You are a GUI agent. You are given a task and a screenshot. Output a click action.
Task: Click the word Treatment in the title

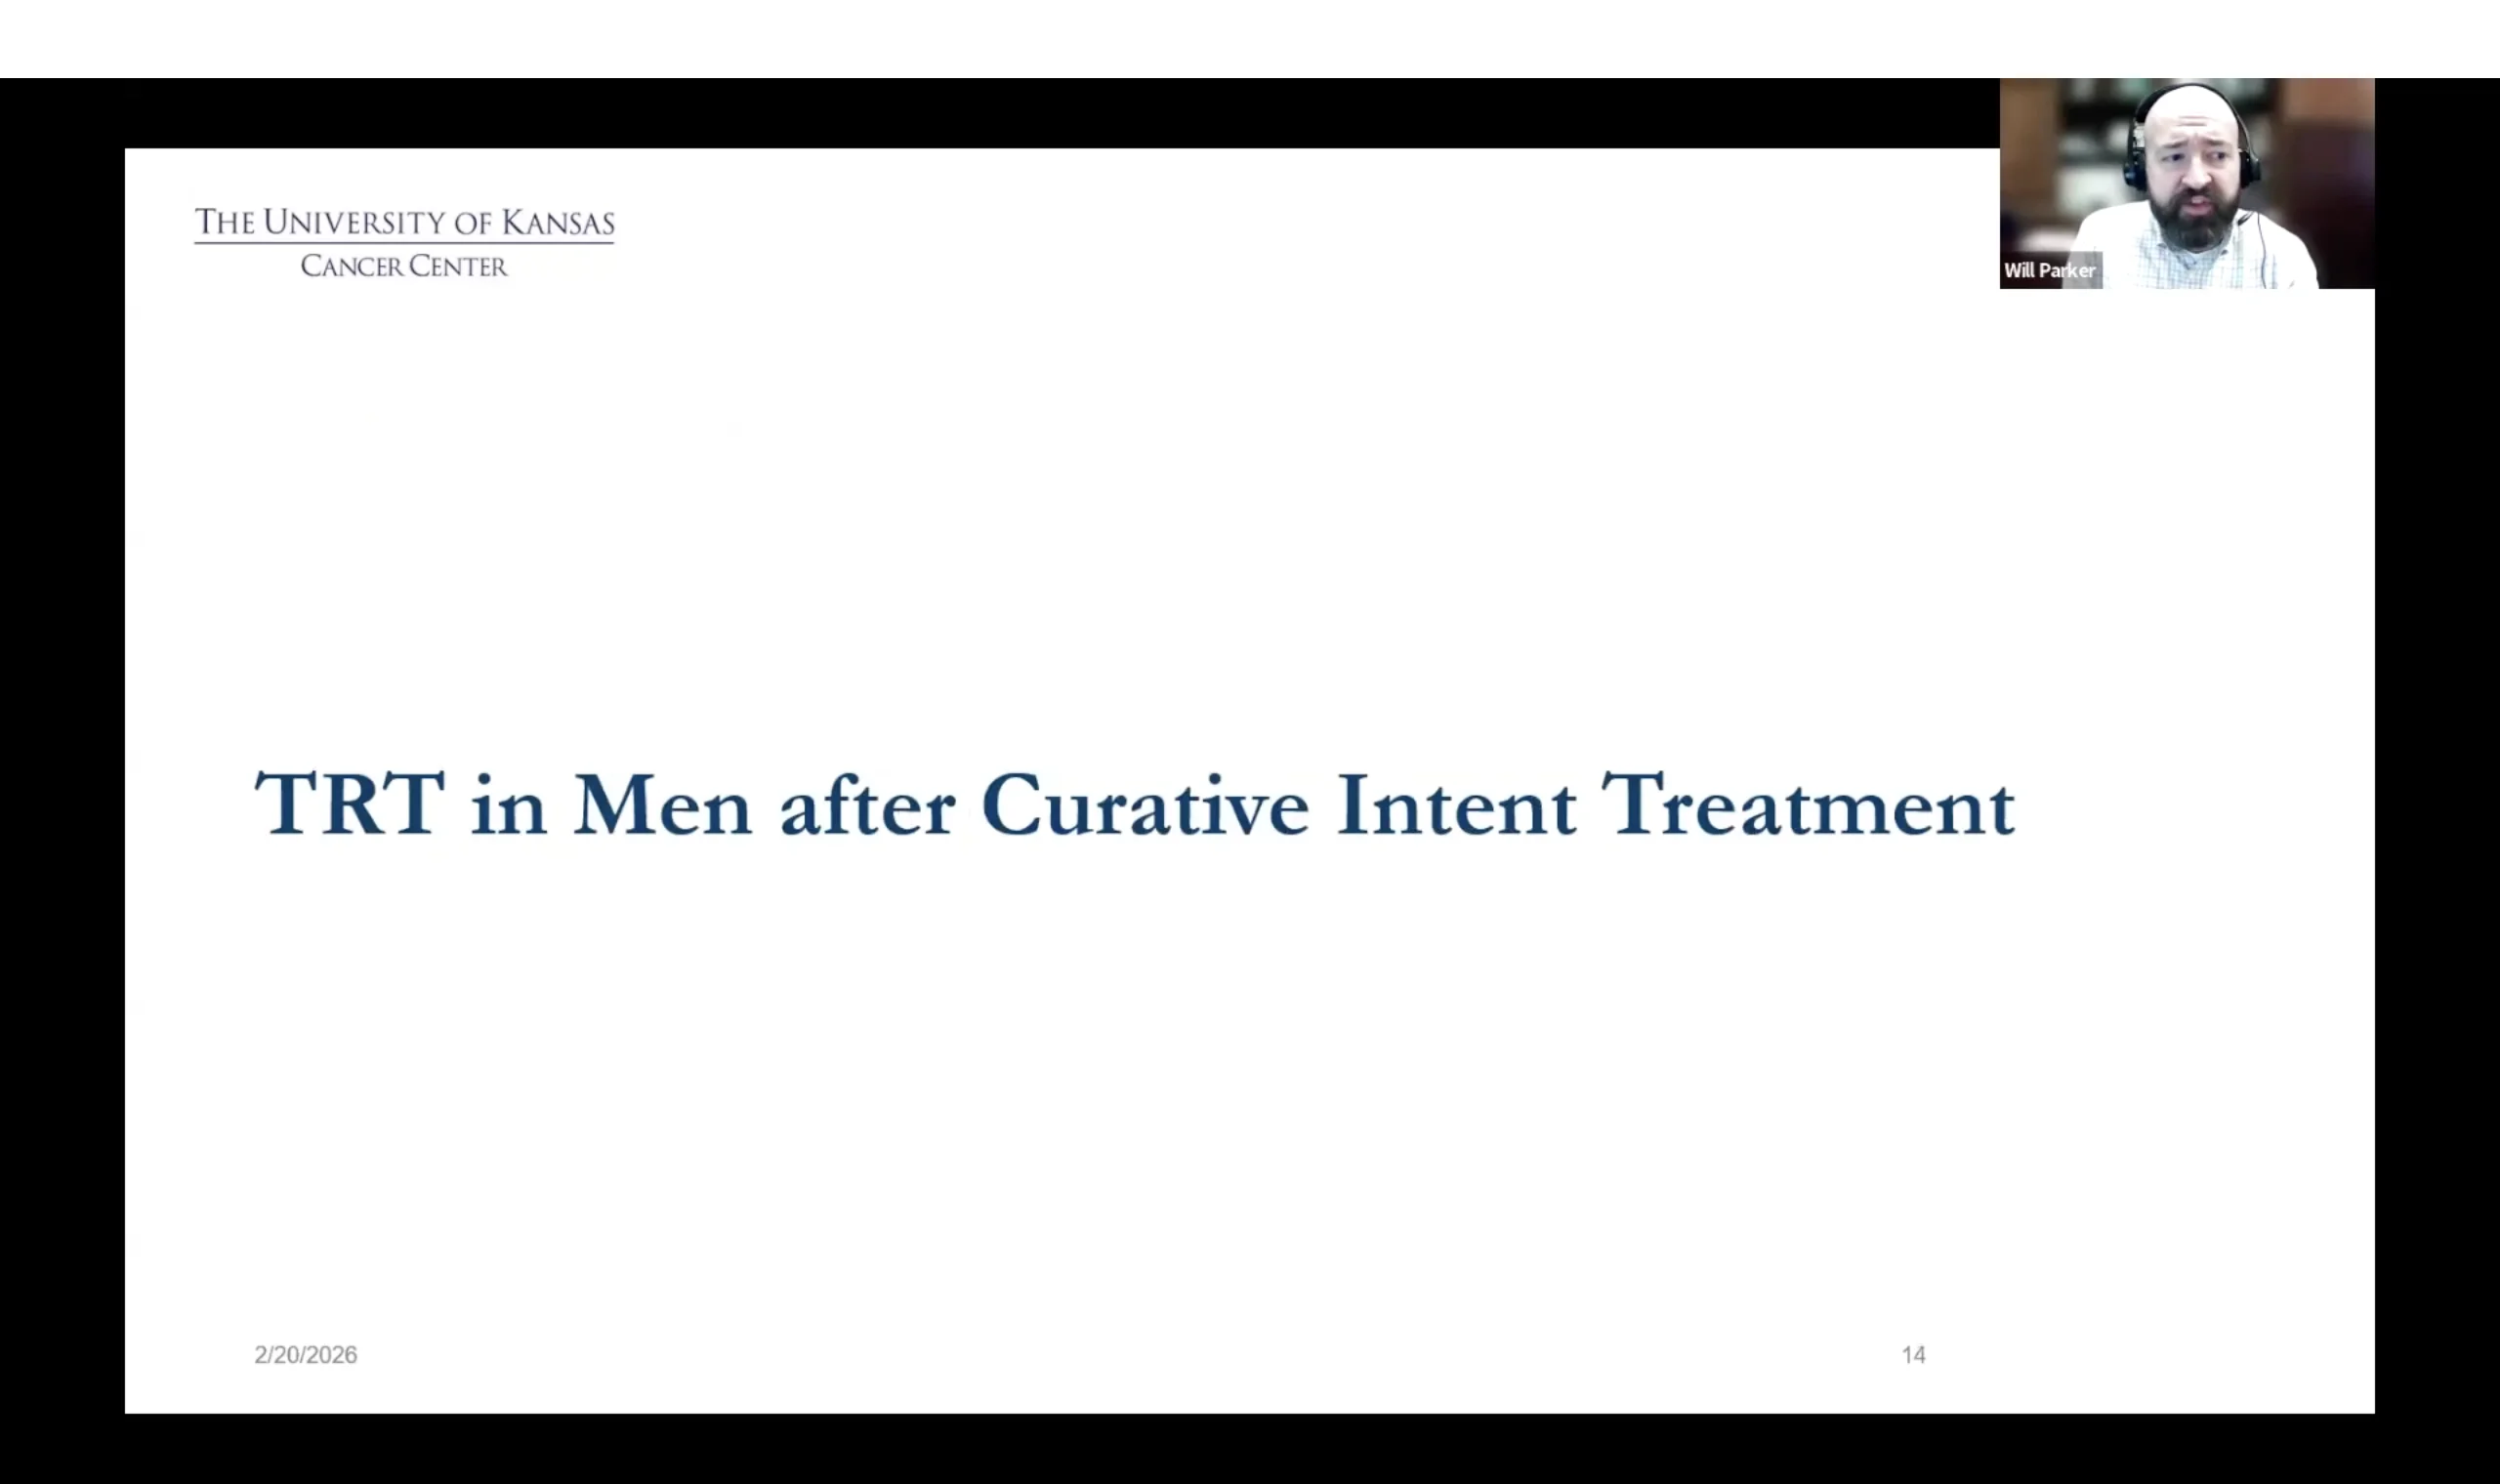point(1808,804)
